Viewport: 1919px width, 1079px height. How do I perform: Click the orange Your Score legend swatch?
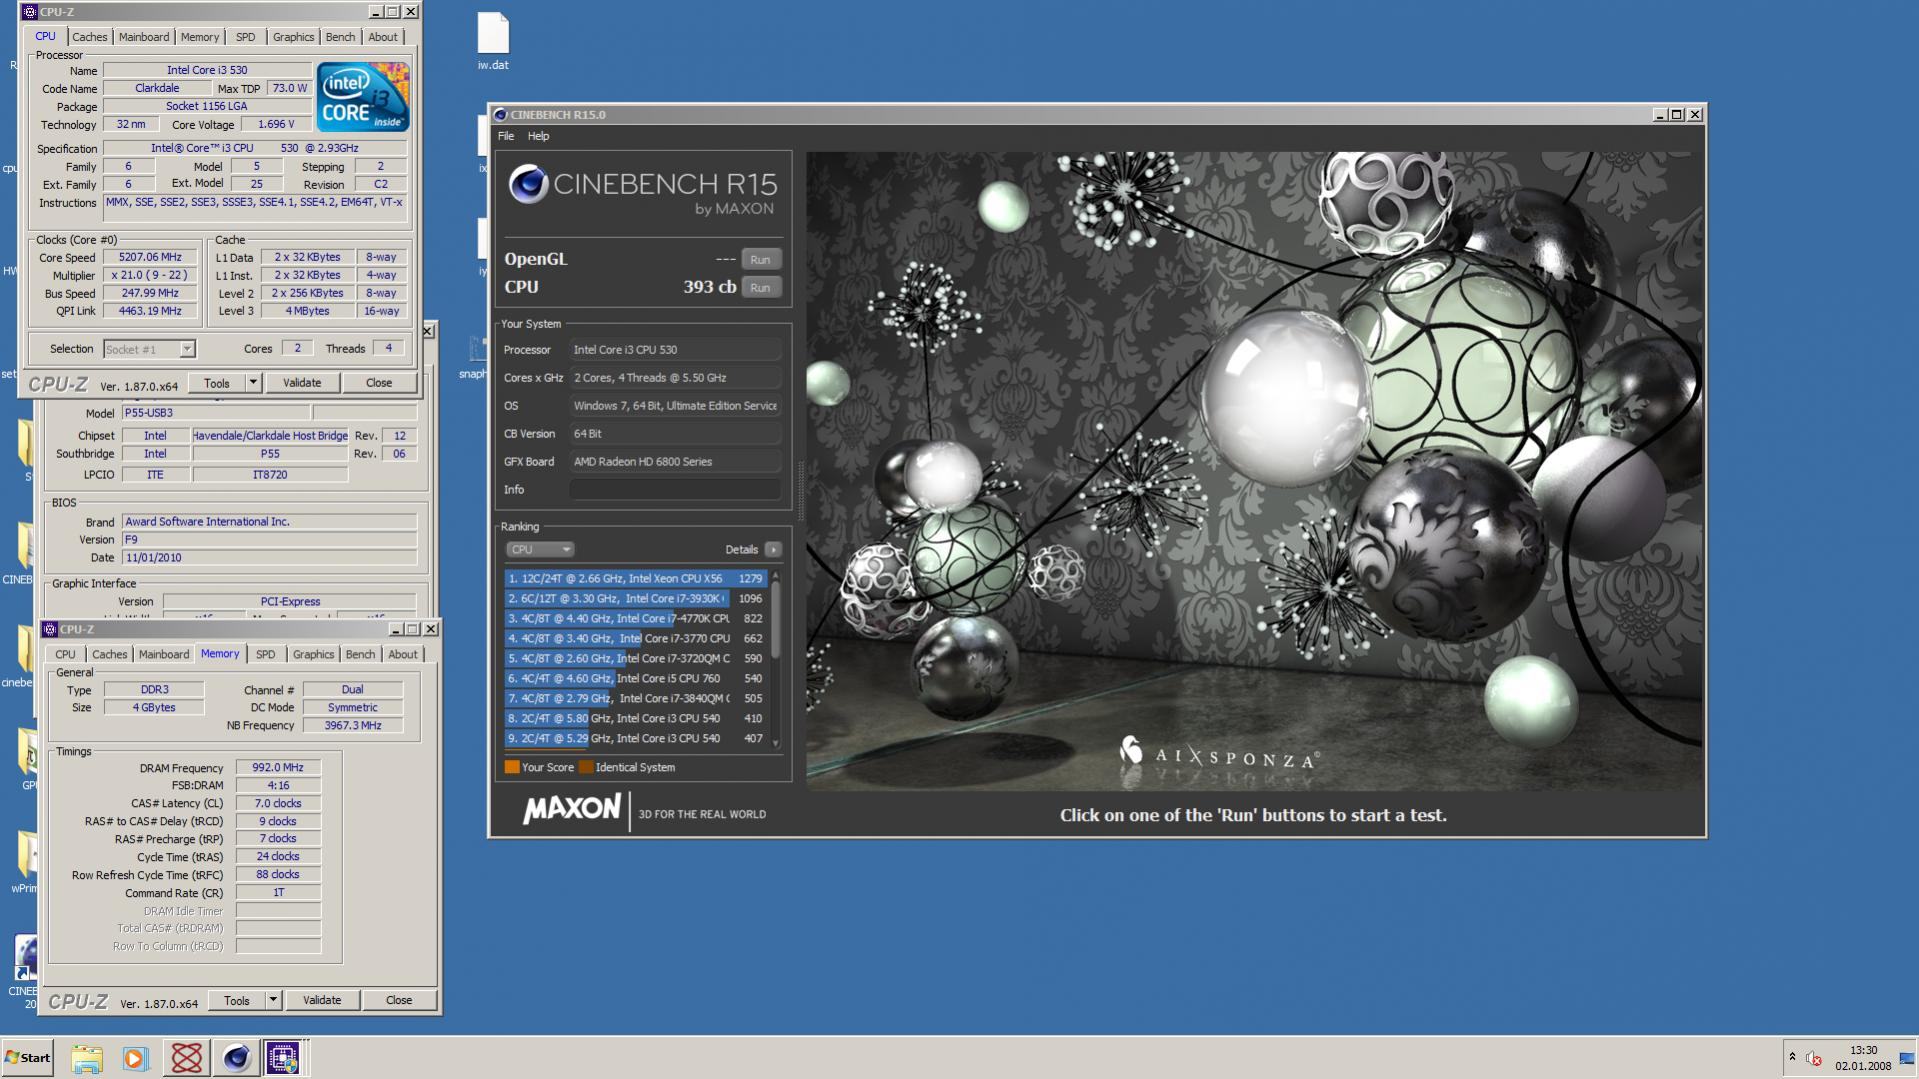pos(512,767)
